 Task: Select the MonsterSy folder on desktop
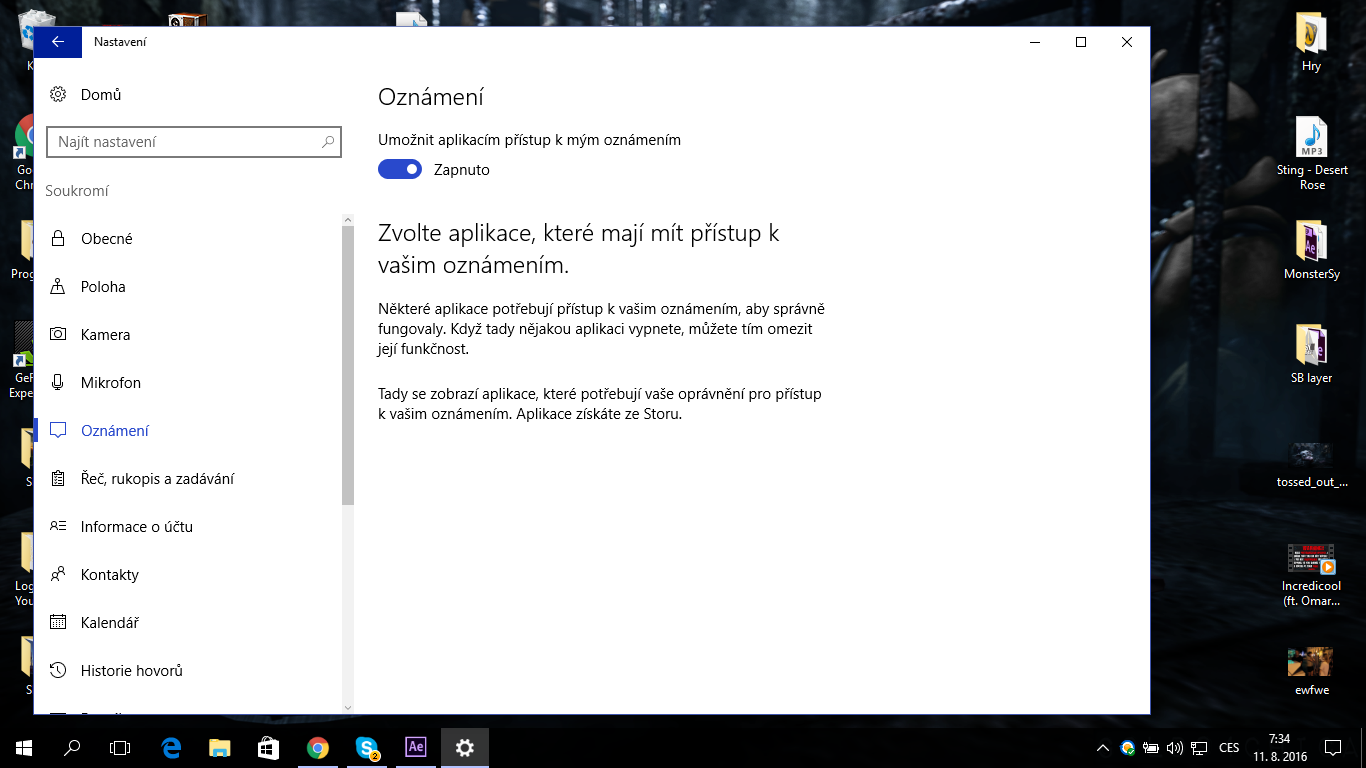coord(1311,250)
